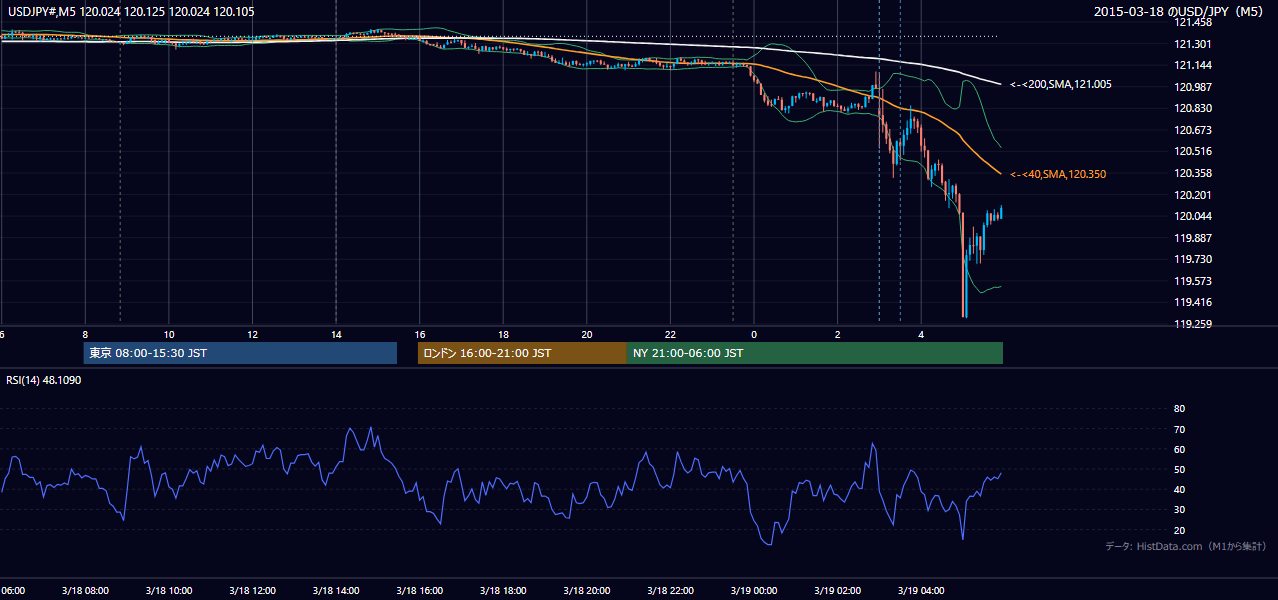1278x600 pixels.
Task: Click hour 14 on the price chart axis
Action: 336,335
